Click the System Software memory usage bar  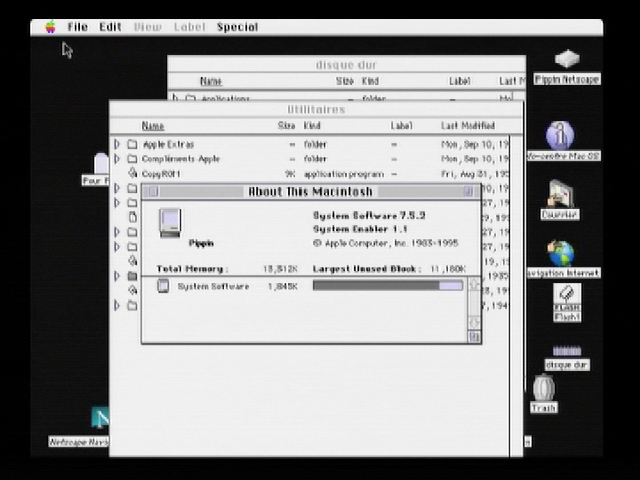[388, 285]
